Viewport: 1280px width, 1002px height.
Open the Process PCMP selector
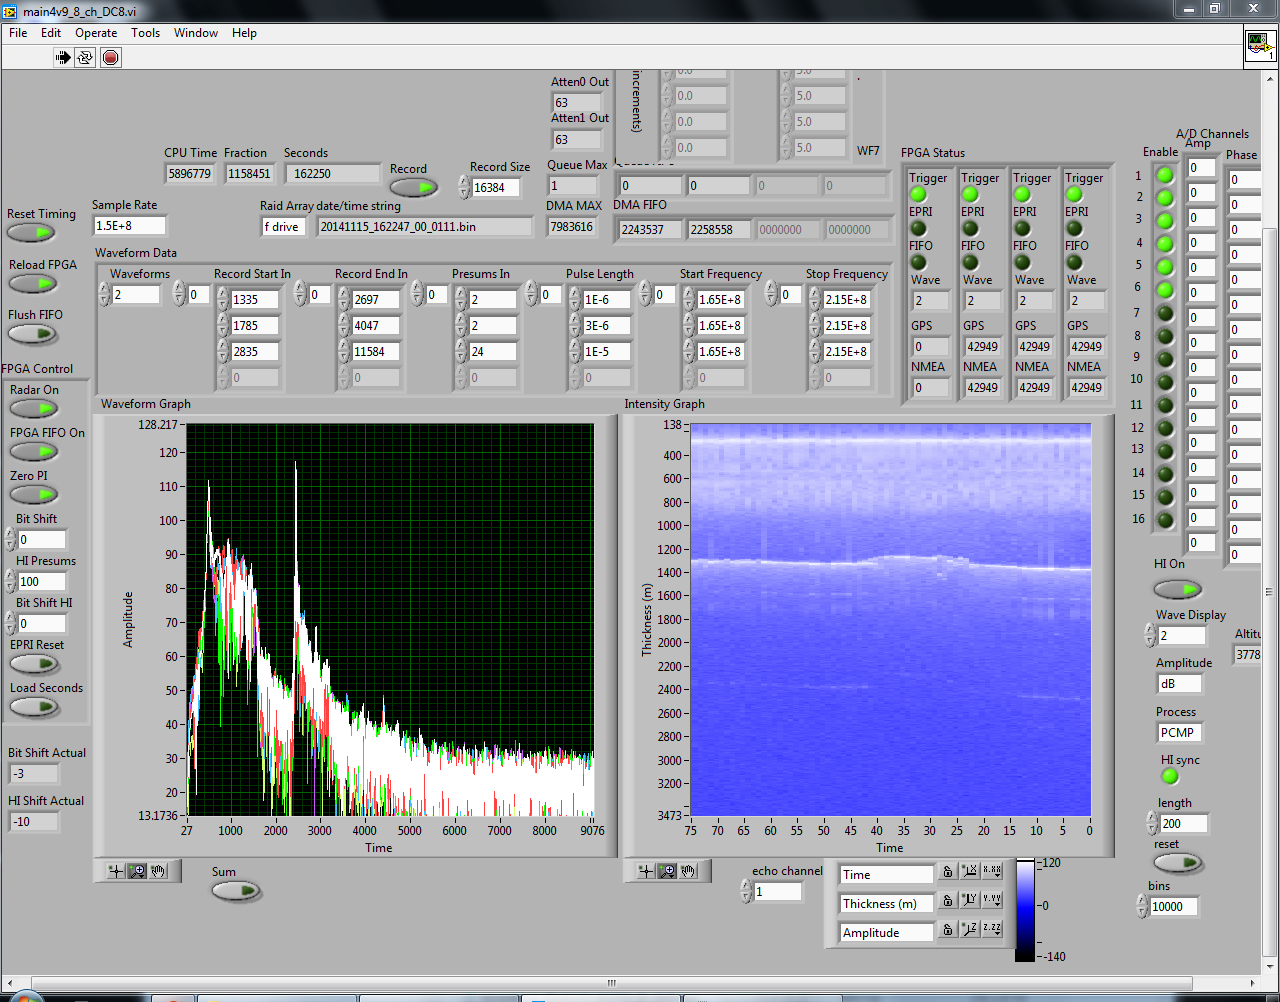[x=1178, y=733]
